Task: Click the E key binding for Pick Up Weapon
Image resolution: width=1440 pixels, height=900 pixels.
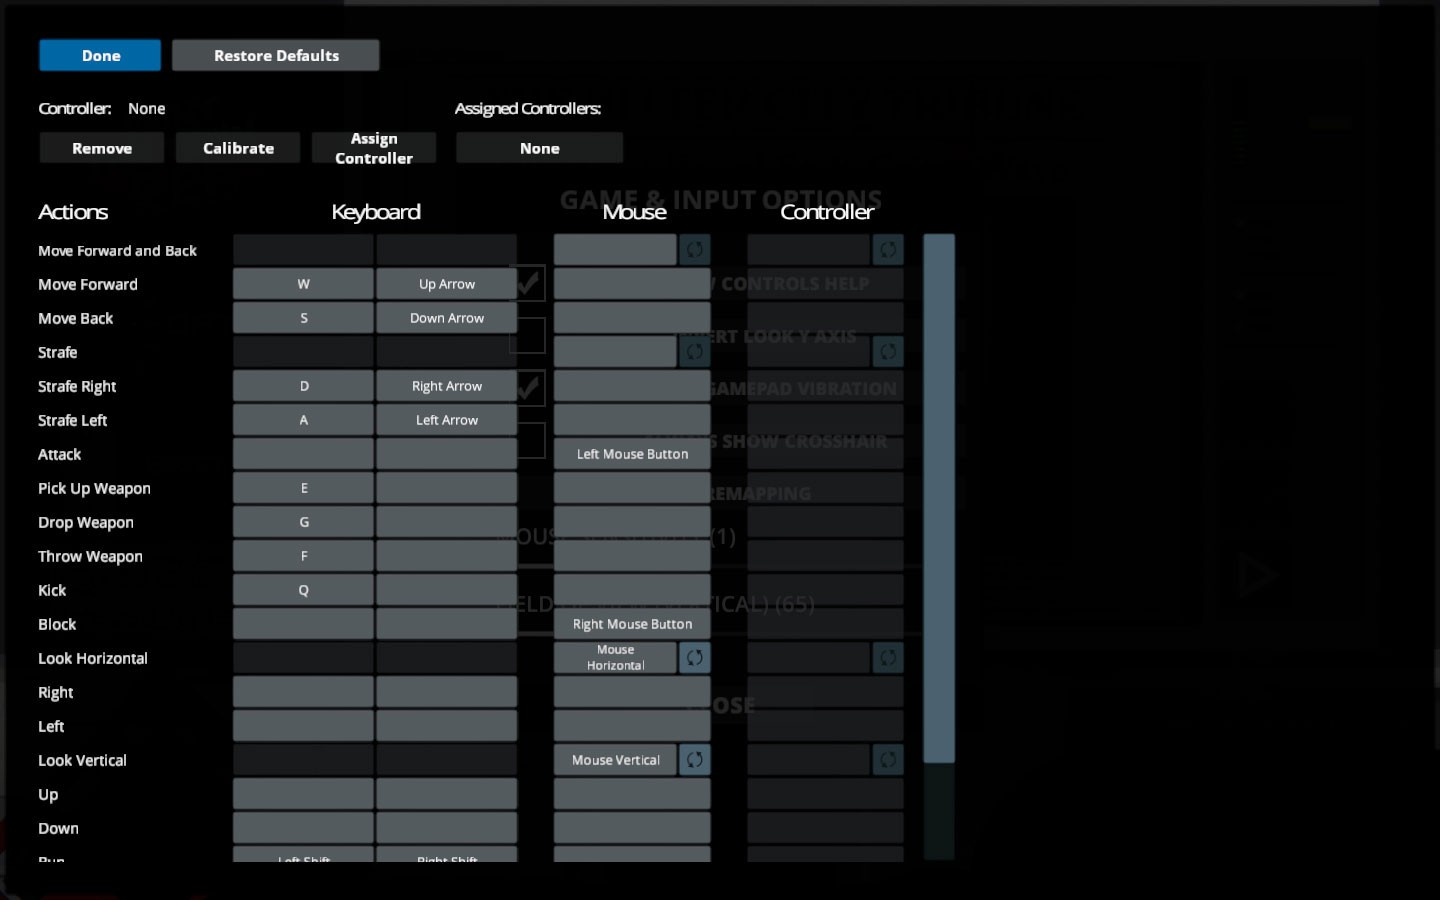Action: (x=303, y=488)
